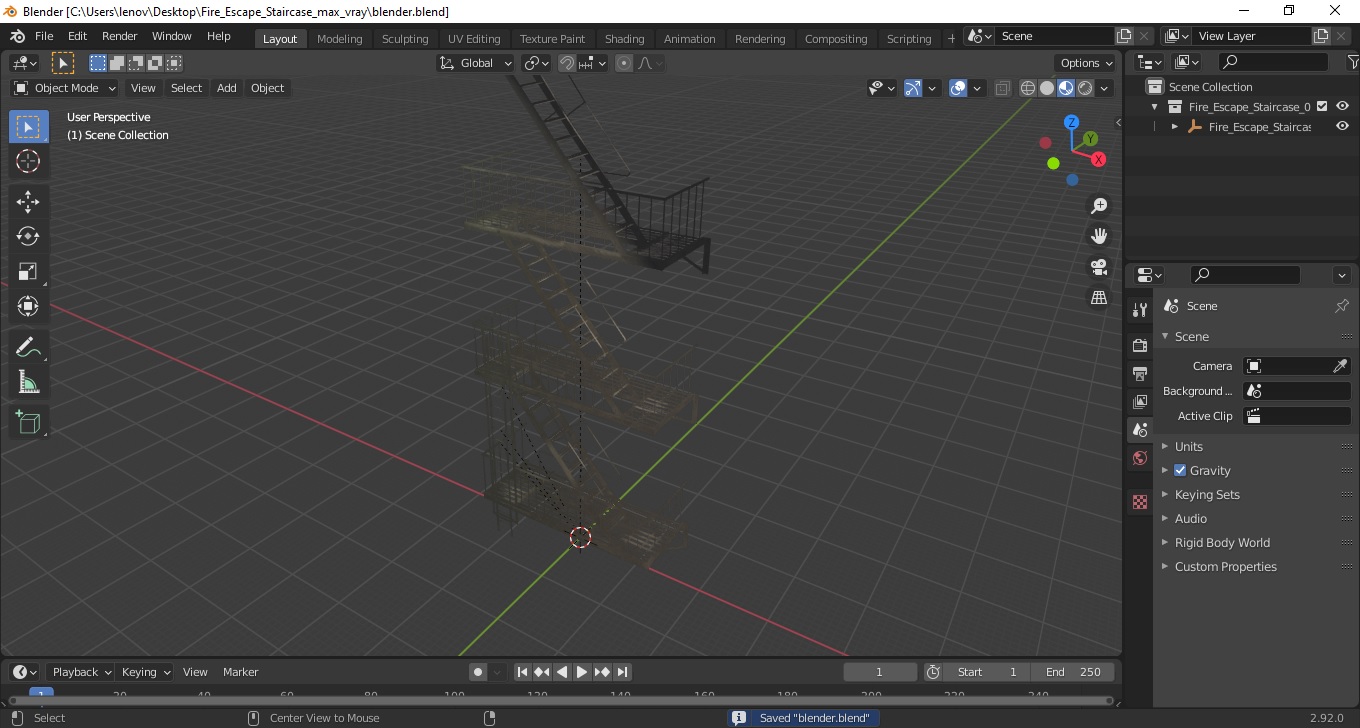Expand Fire_Escape_Staircas object tree row
Viewport: 1360px width, 728px height.
1175,127
